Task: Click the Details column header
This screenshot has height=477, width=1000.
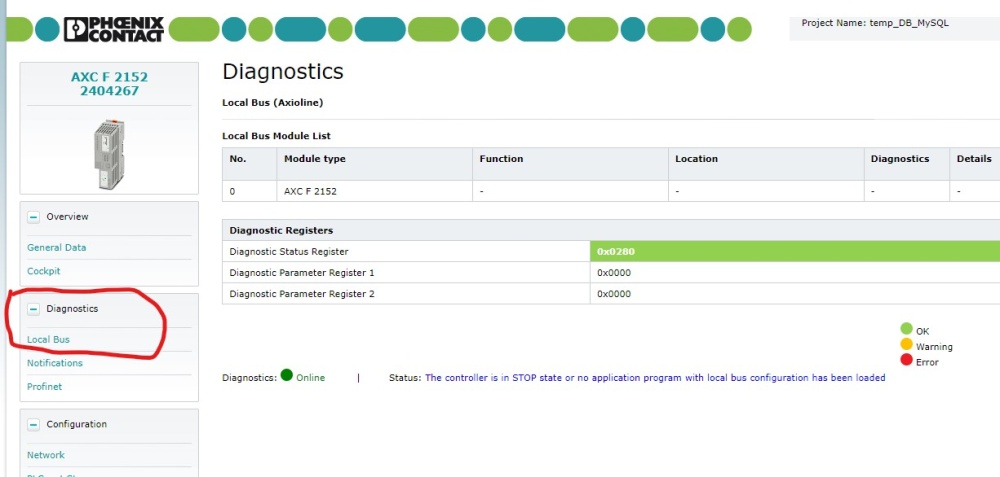Action: pos(973,159)
